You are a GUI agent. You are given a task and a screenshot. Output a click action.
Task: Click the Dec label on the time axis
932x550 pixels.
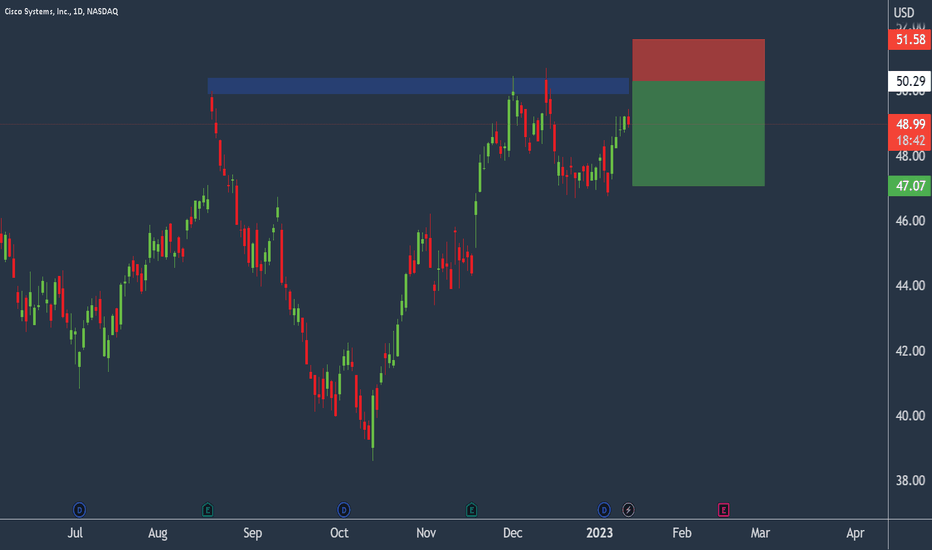[512, 533]
